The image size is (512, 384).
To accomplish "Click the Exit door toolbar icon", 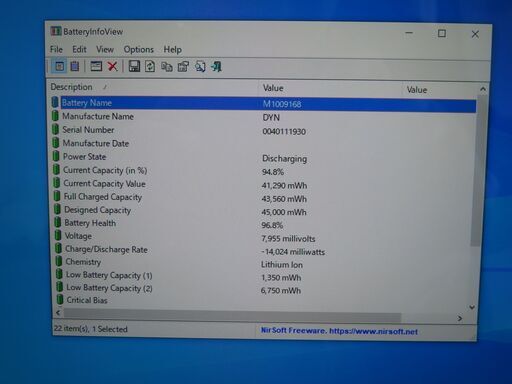I will (x=217, y=67).
